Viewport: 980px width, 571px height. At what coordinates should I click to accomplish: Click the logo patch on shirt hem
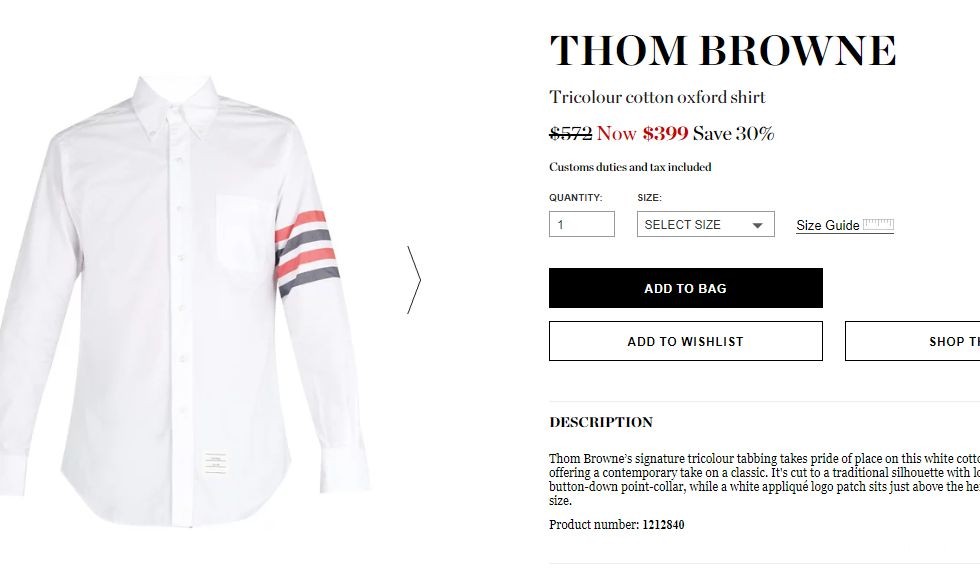coord(214,463)
